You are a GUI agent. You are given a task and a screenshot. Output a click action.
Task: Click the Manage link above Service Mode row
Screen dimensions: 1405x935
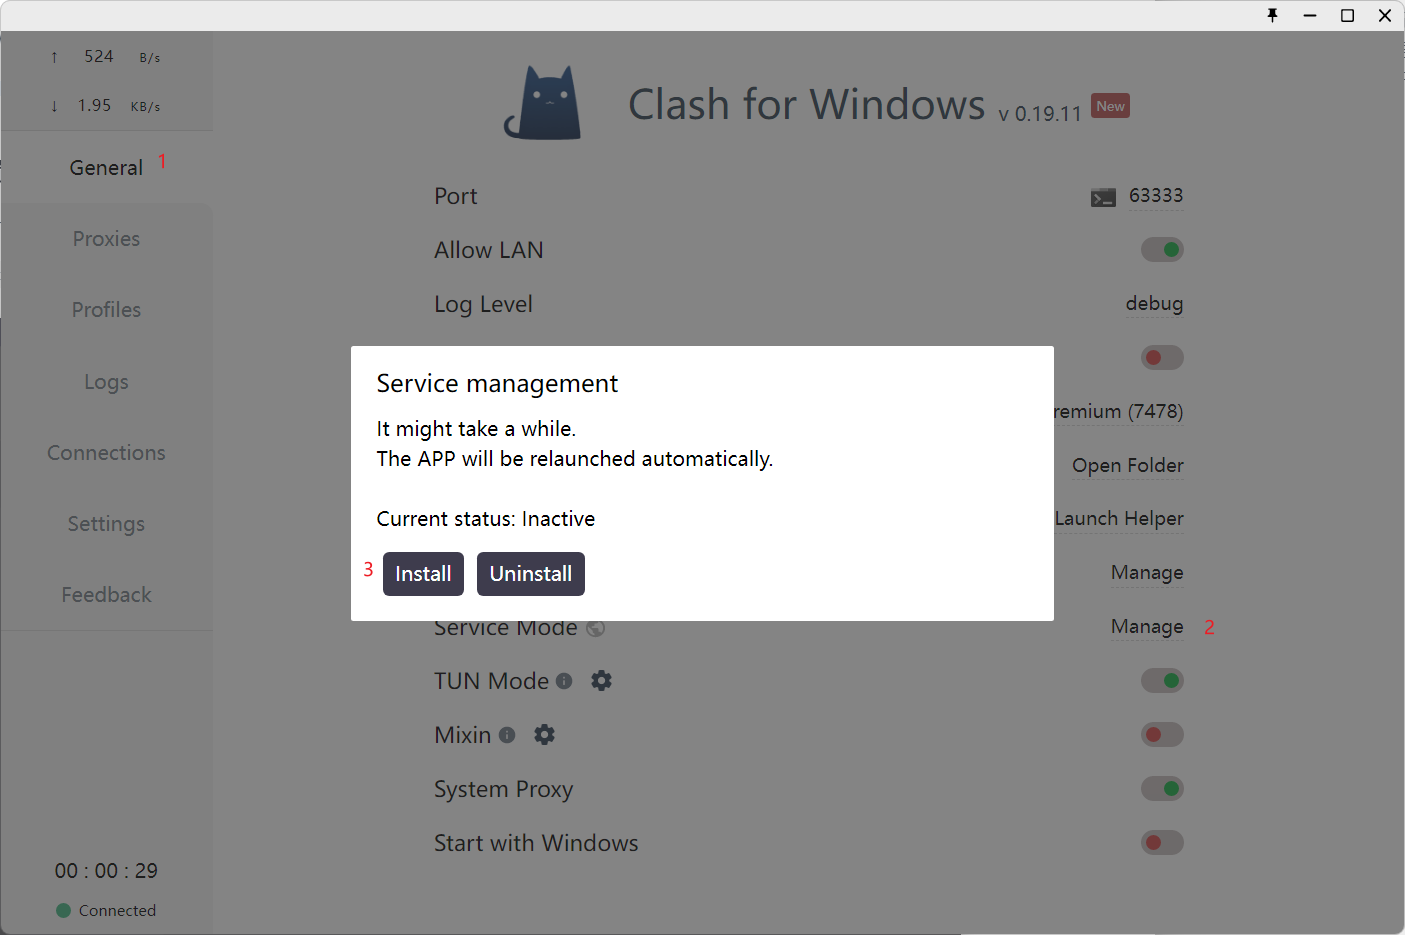coord(1147,573)
